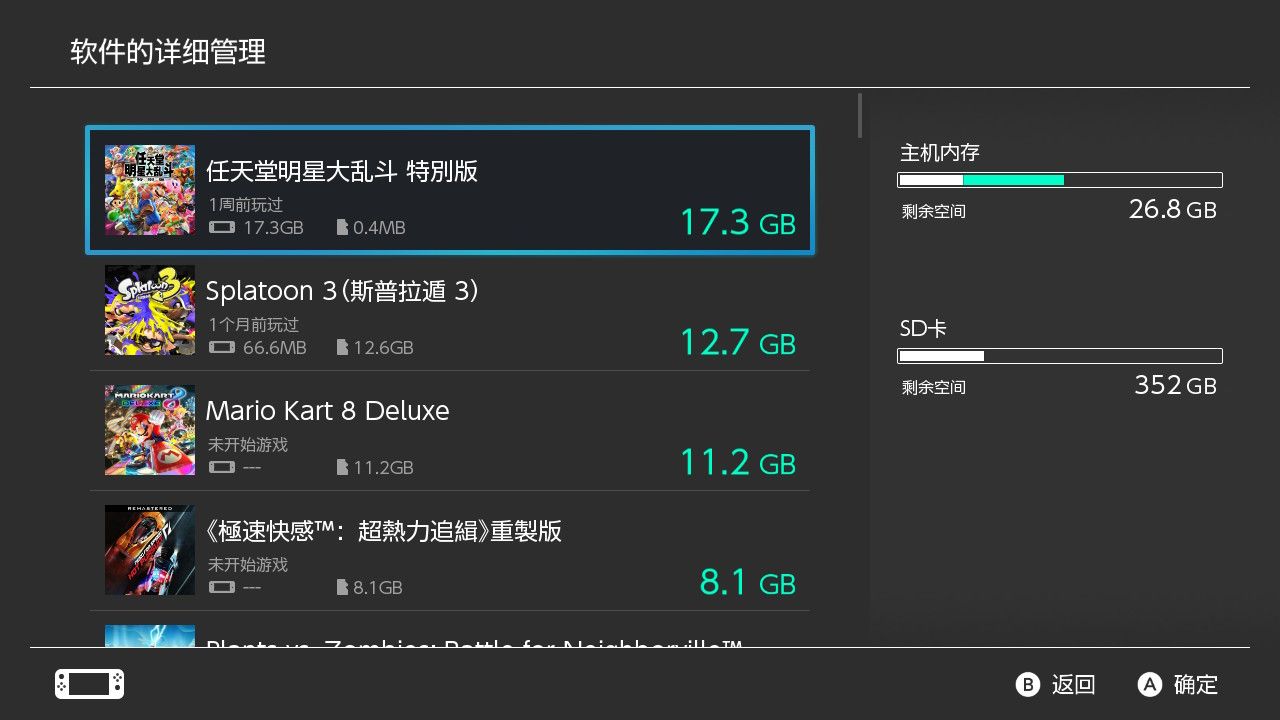Viewport: 1280px width, 720px height.
Task: Click the console memory icon beside 17.3GB
Action: click(x=222, y=228)
